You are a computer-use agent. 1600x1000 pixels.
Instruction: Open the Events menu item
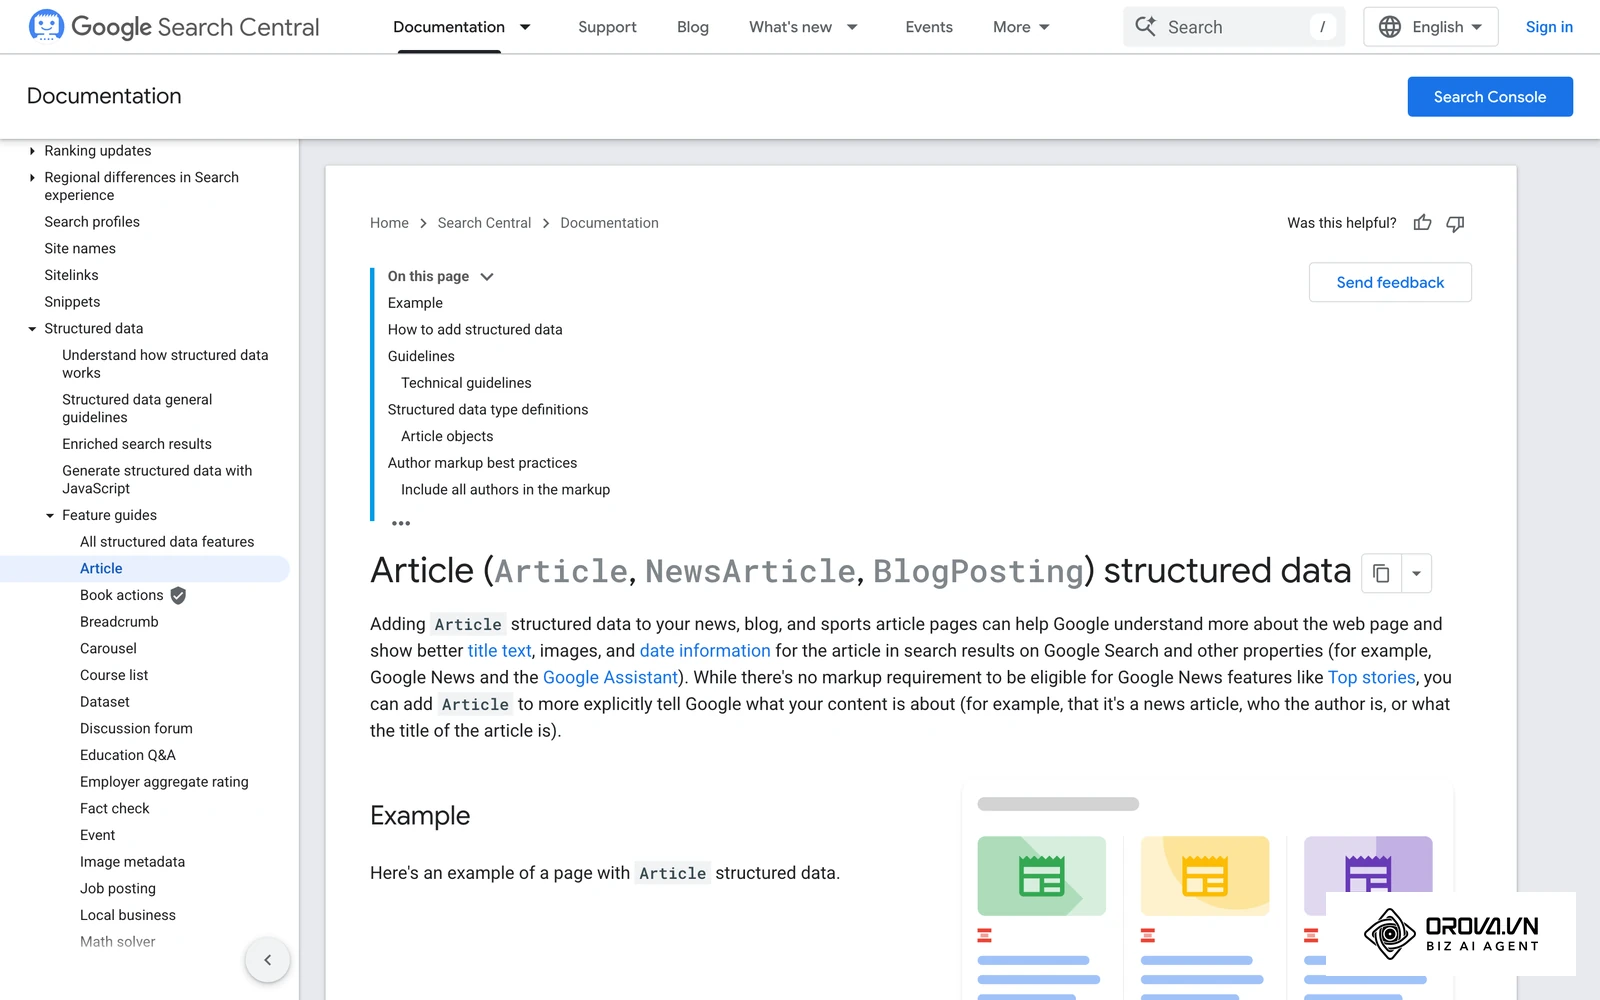(929, 27)
